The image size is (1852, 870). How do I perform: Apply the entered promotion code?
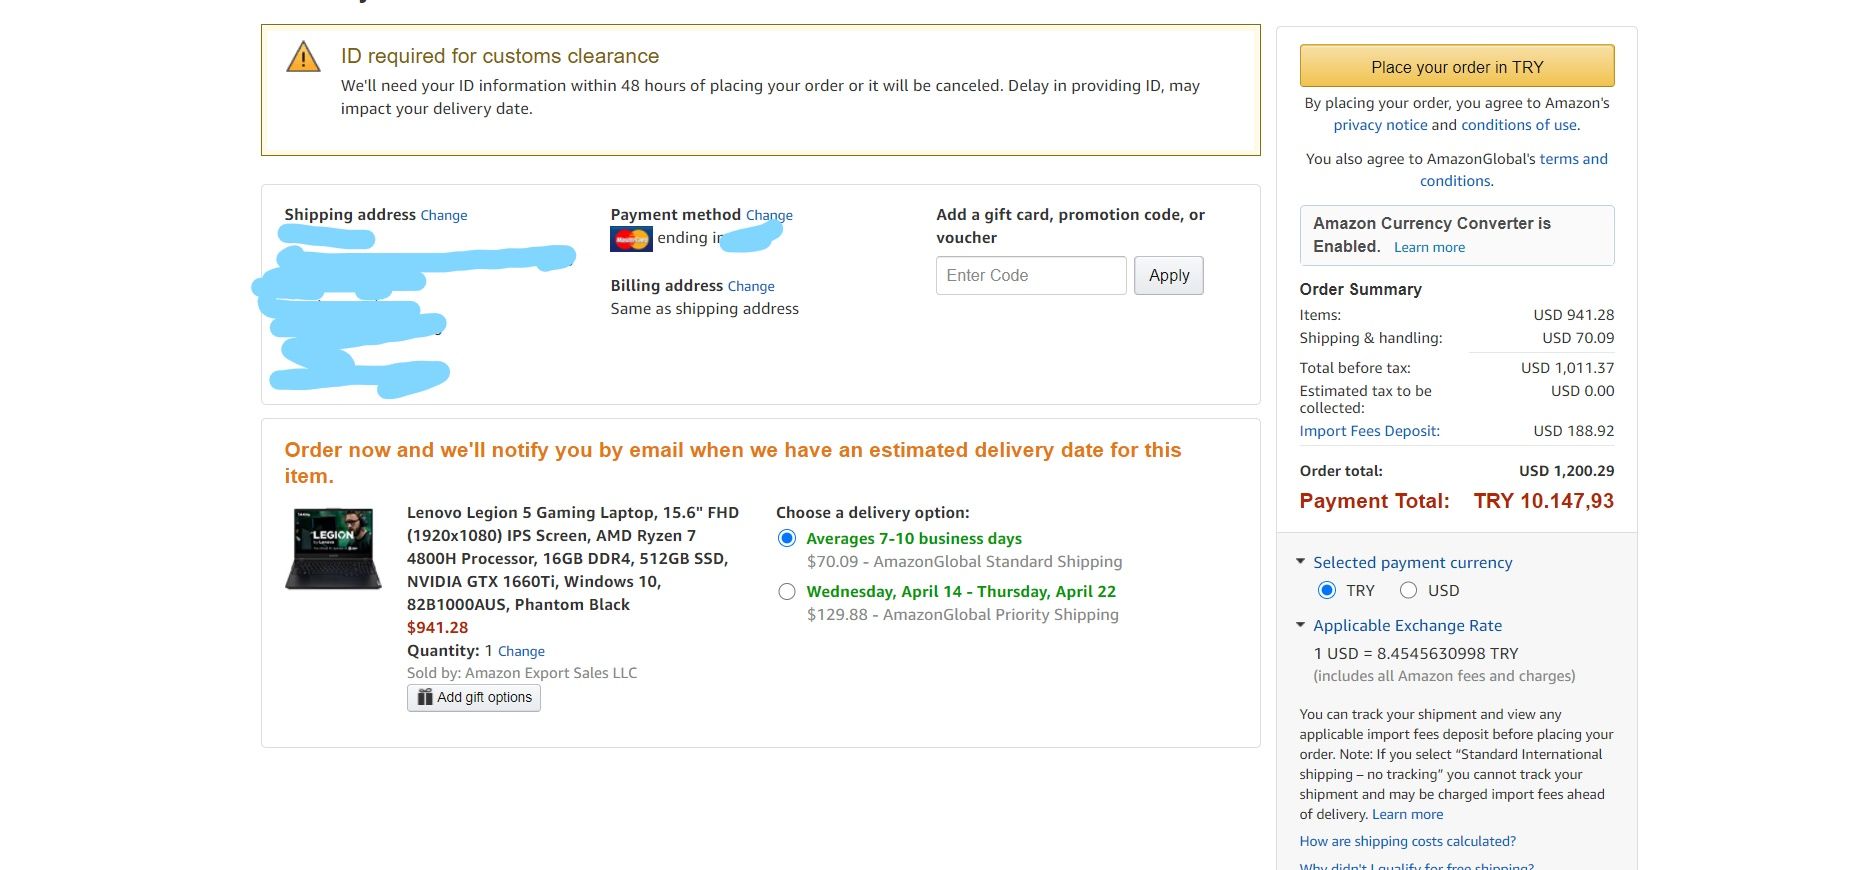(x=1168, y=276)
